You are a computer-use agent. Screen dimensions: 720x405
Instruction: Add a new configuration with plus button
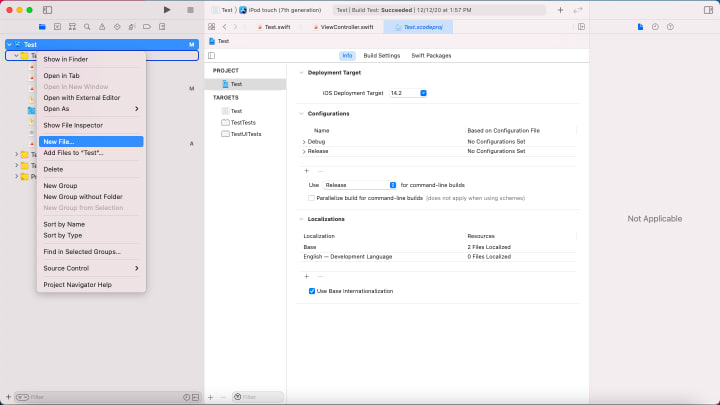[x=306, y=171]
